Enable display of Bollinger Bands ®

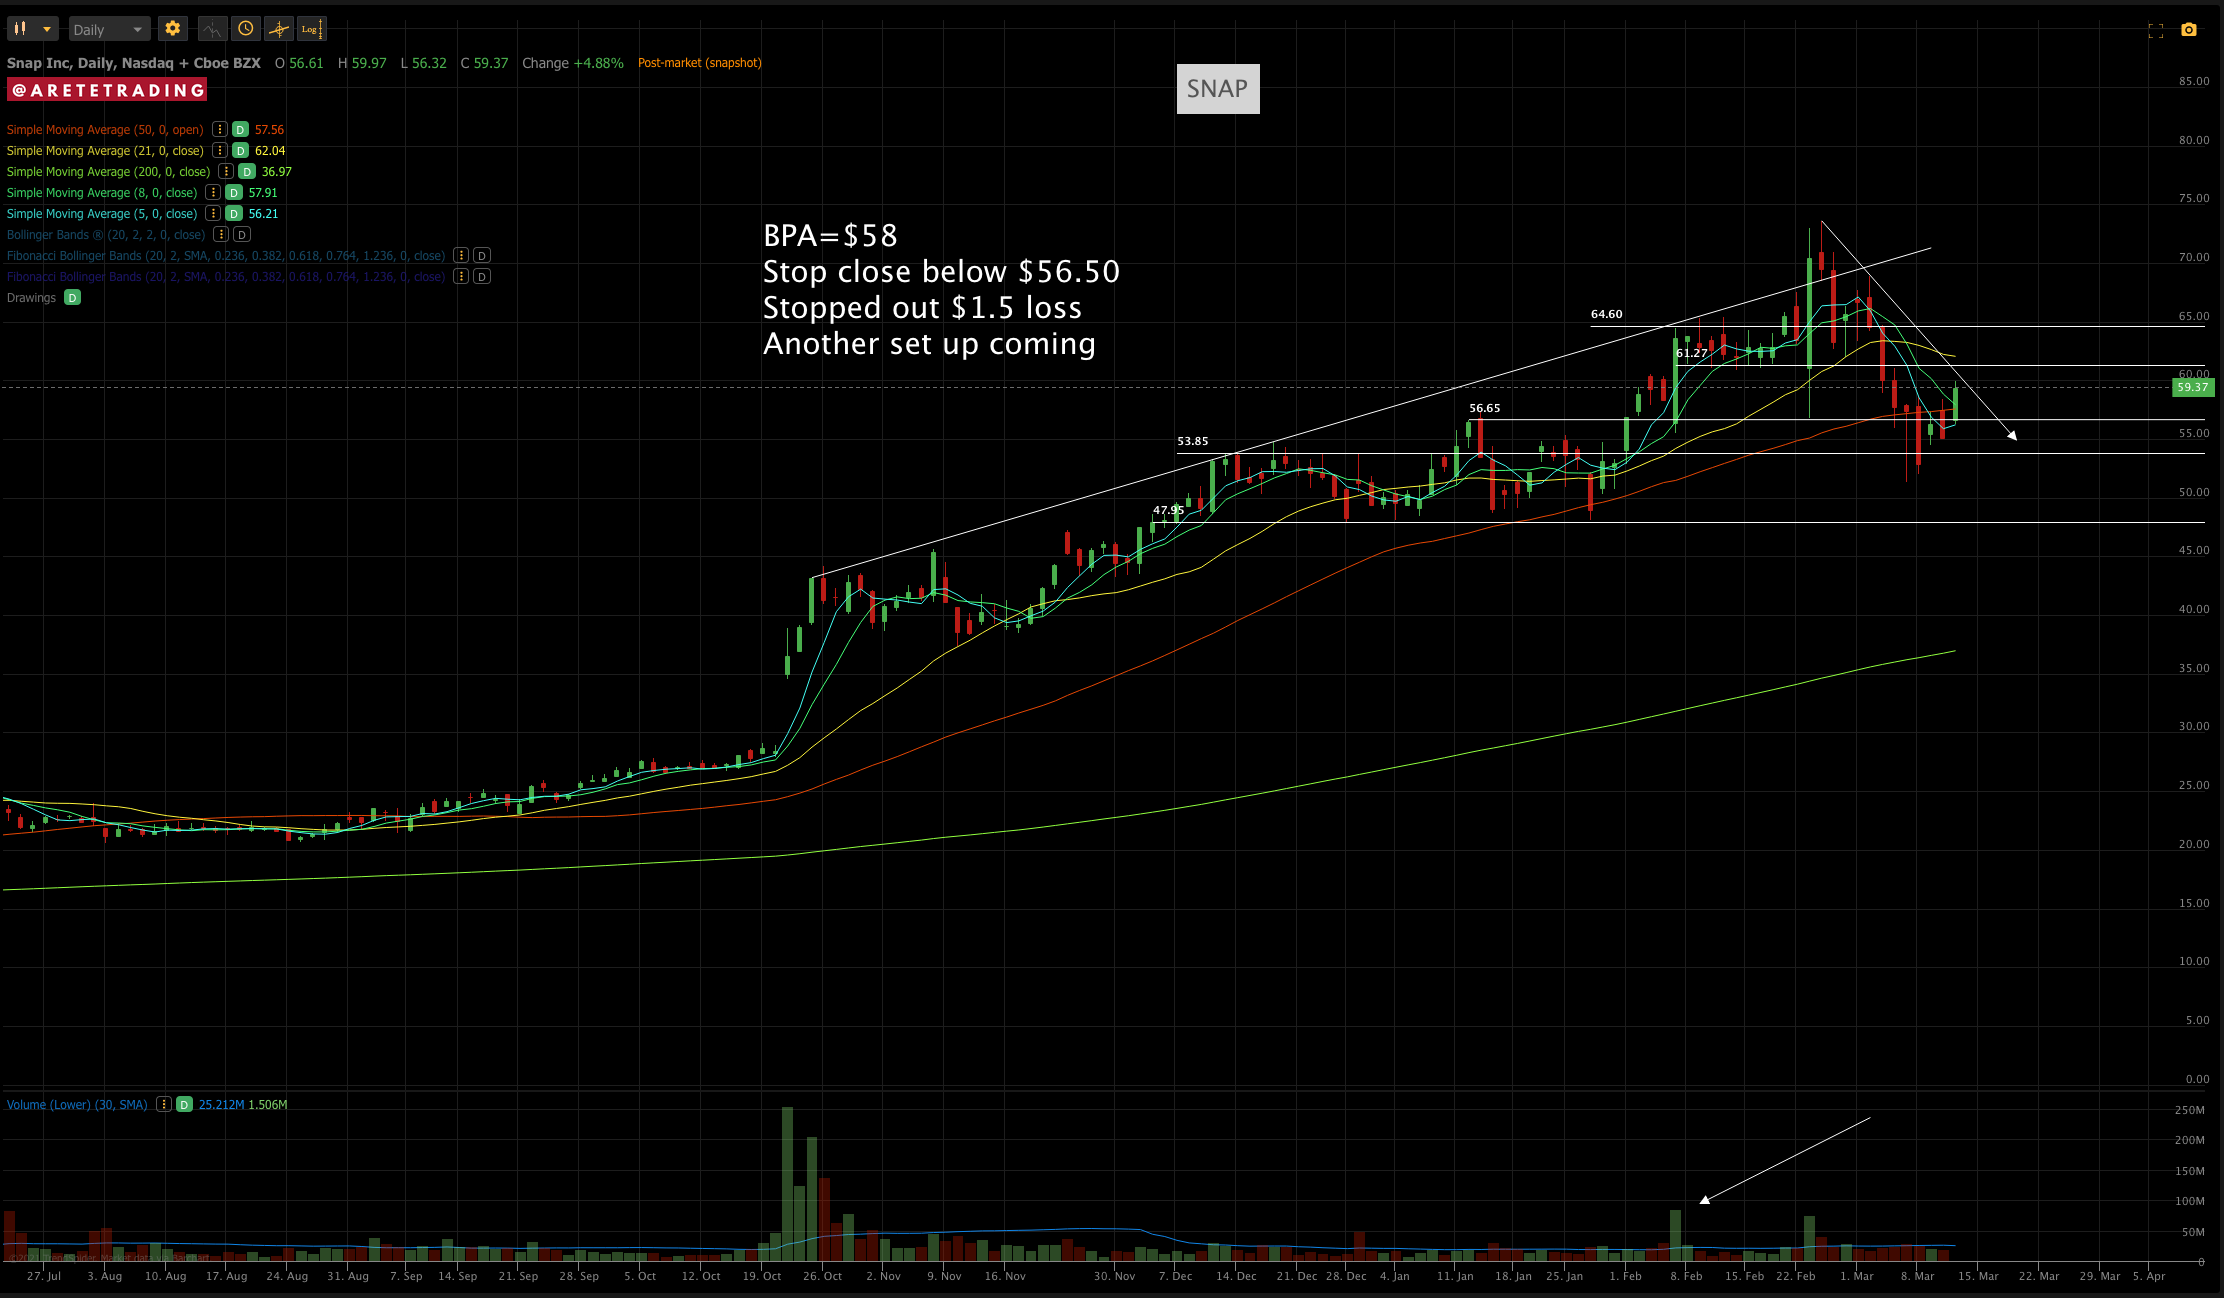click(x=242, y=235)
